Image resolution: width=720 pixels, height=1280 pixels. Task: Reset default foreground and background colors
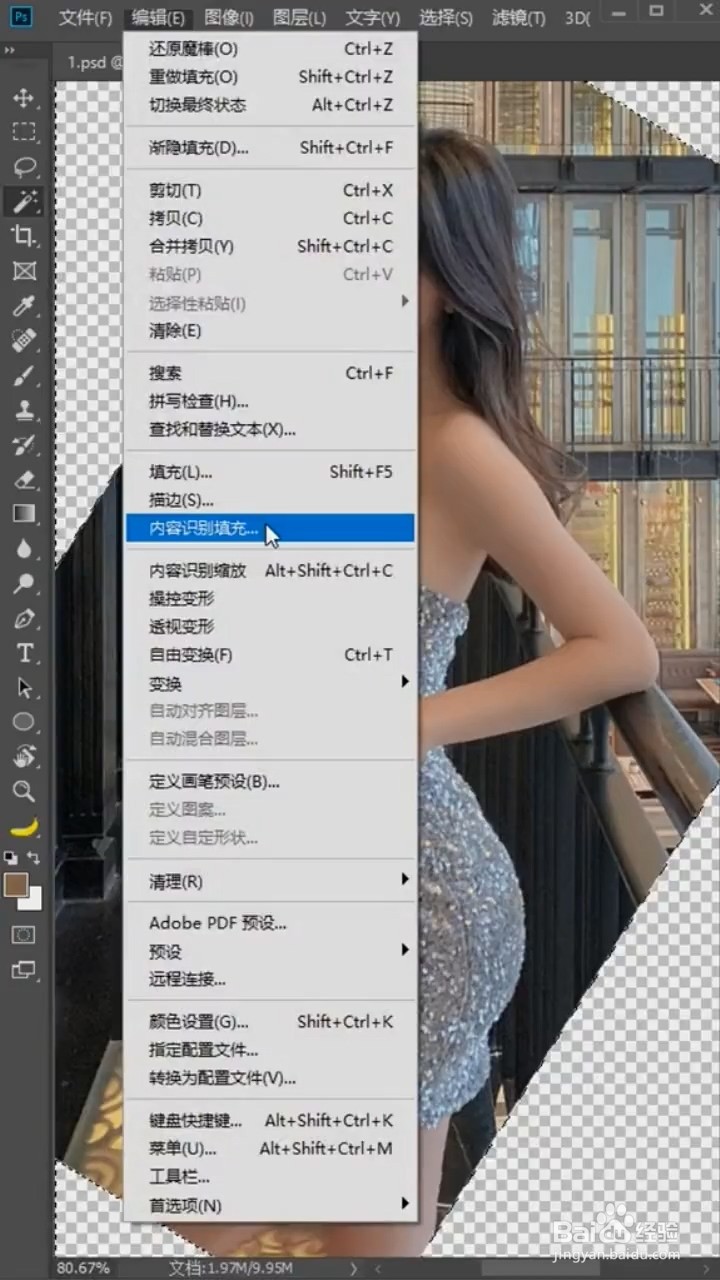click(x=10, y=858)
